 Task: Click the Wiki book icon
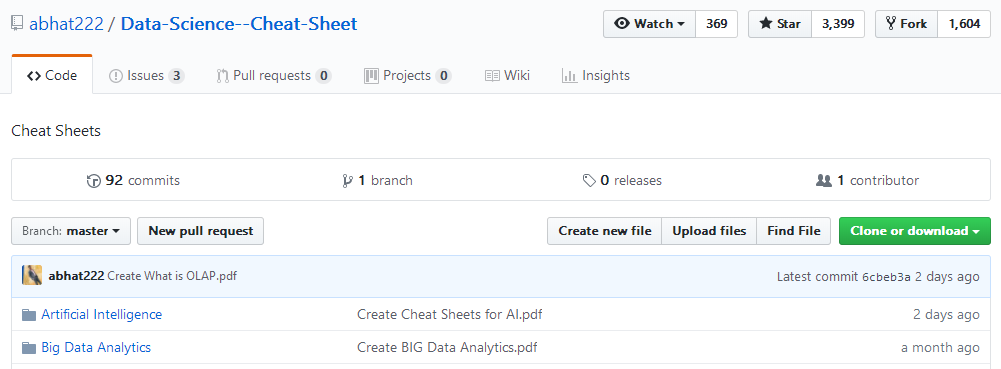tap(492, 76)
